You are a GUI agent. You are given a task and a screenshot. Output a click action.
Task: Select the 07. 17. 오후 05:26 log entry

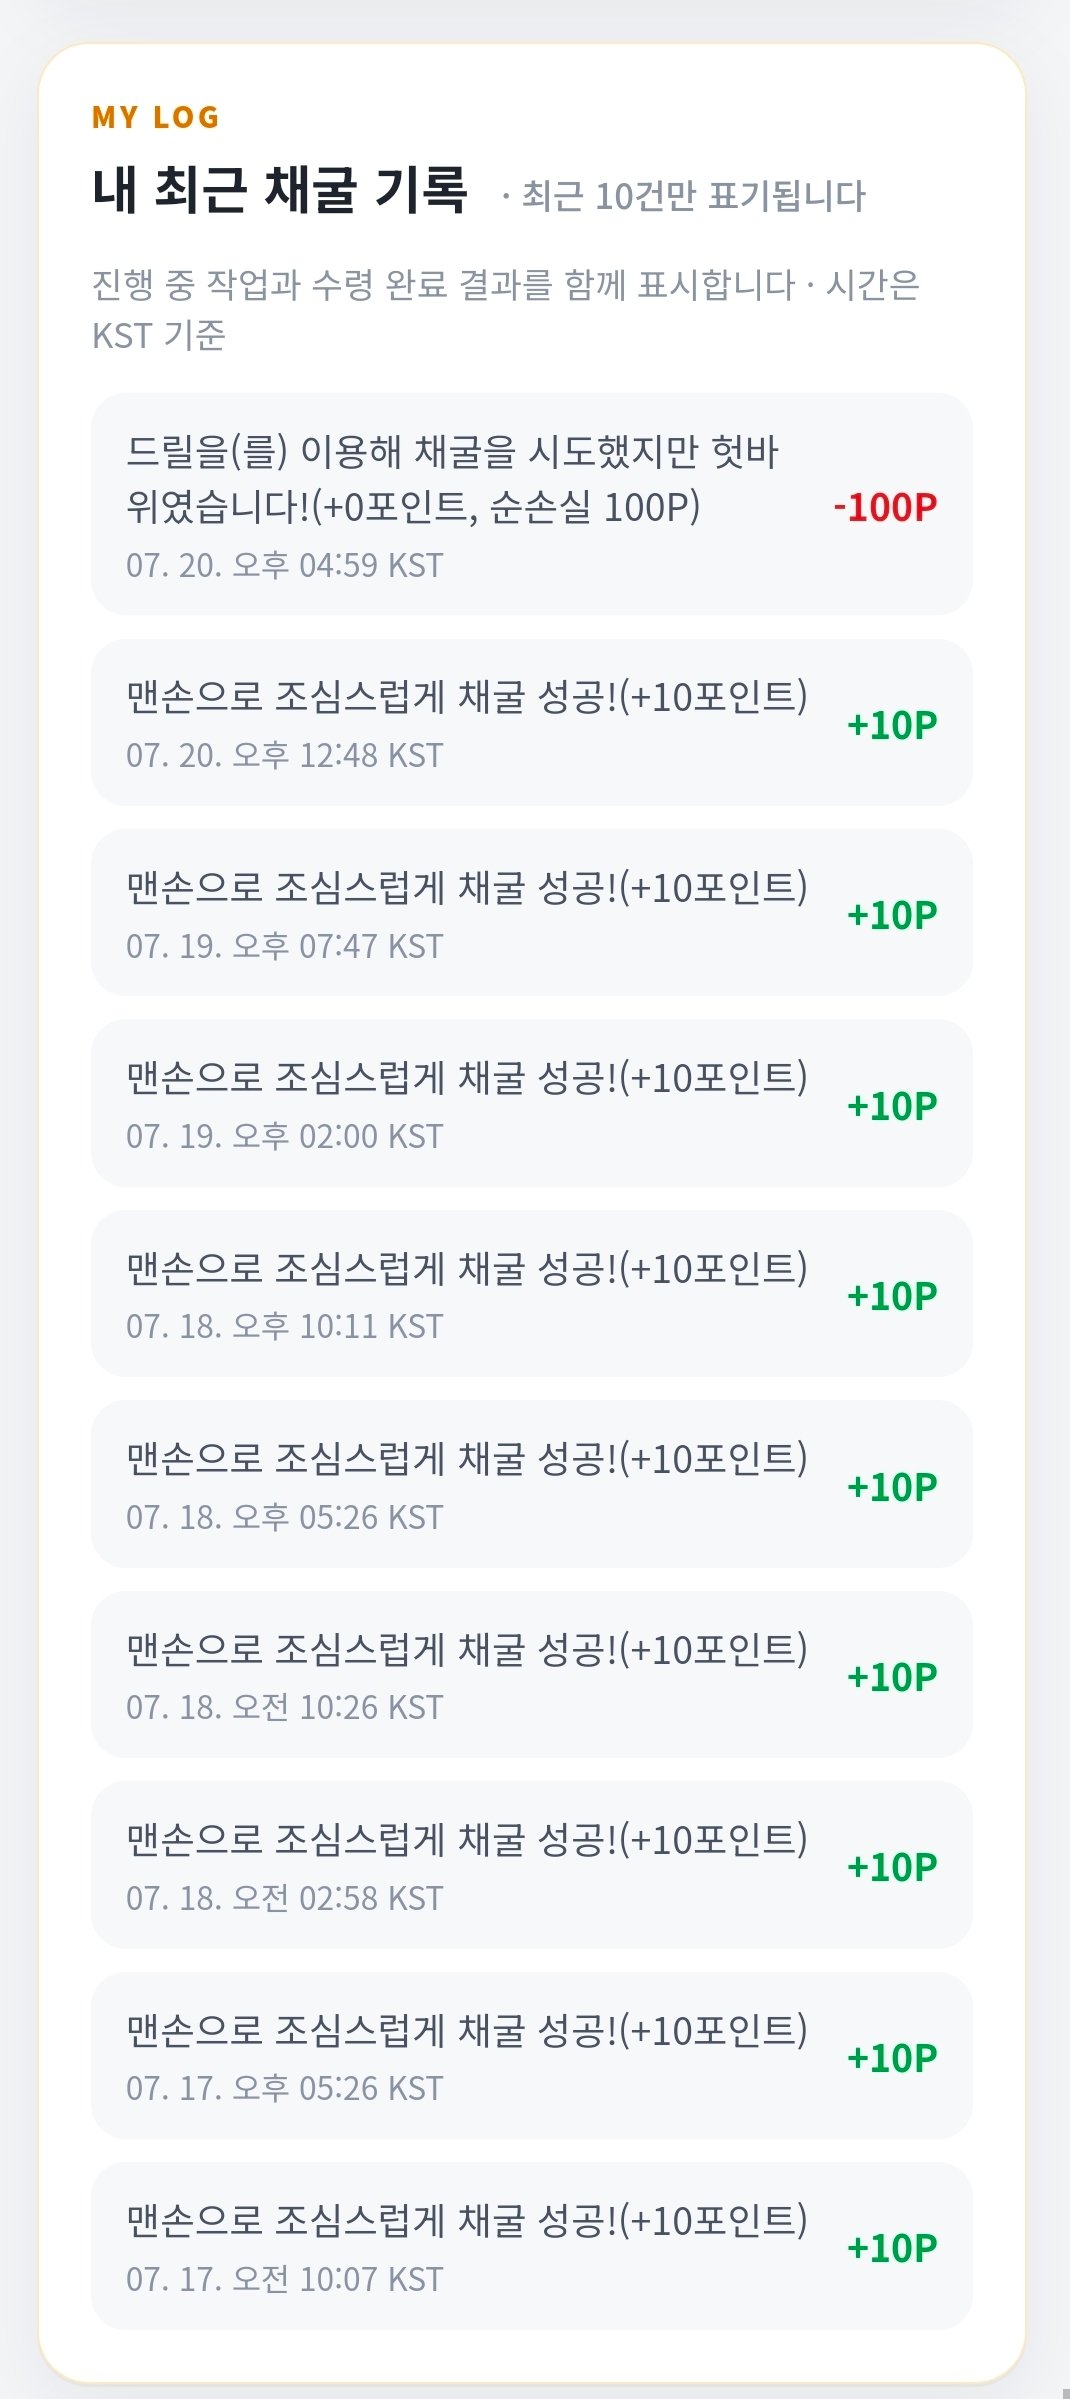coord(531,2055)
